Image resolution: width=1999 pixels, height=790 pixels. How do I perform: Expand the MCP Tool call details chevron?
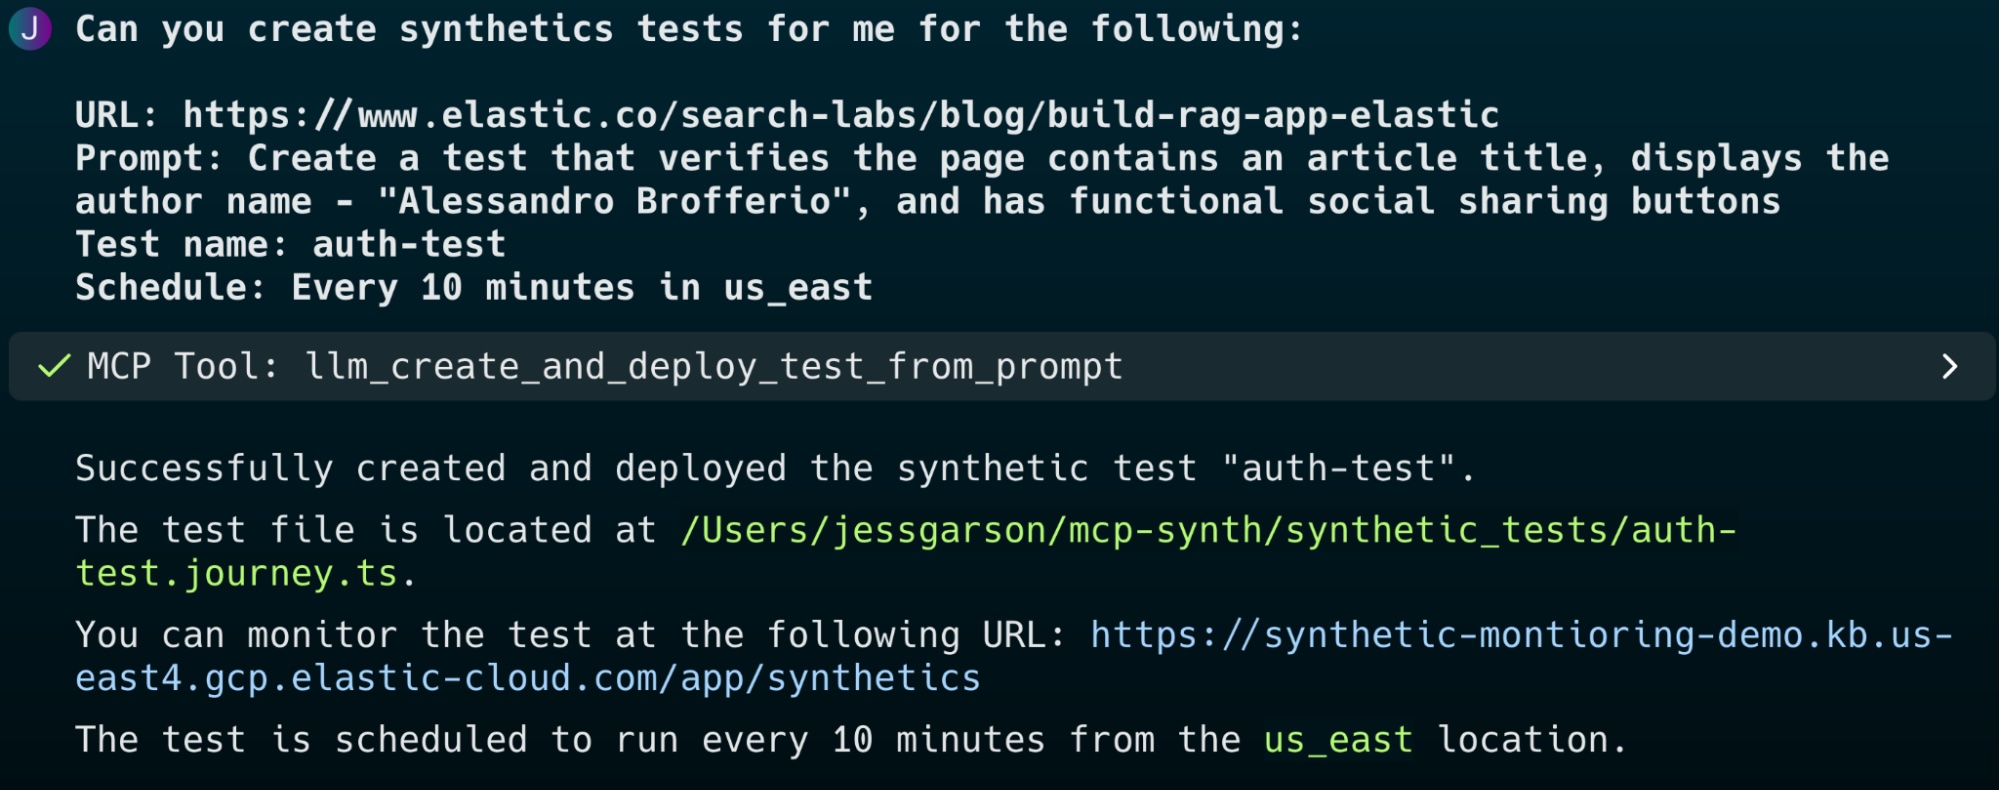pyautogui.click(x=1949, y=367)
